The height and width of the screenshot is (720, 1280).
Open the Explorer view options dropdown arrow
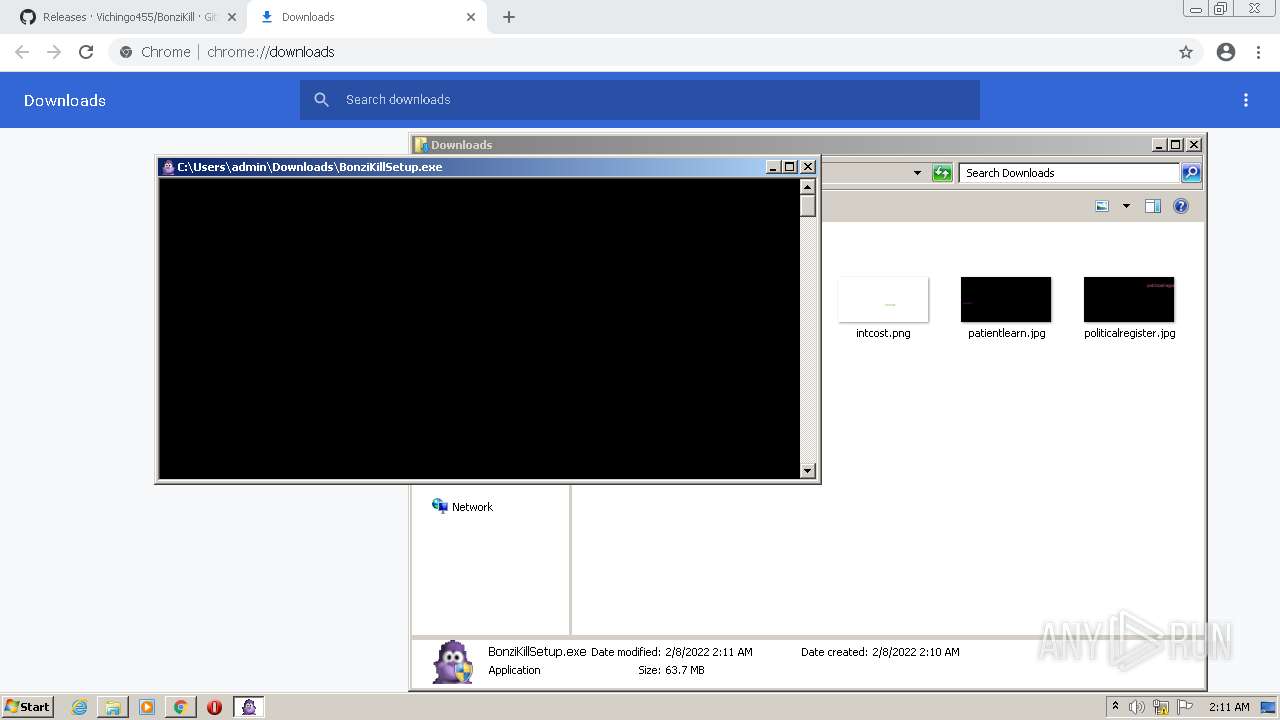point(1126,206)
